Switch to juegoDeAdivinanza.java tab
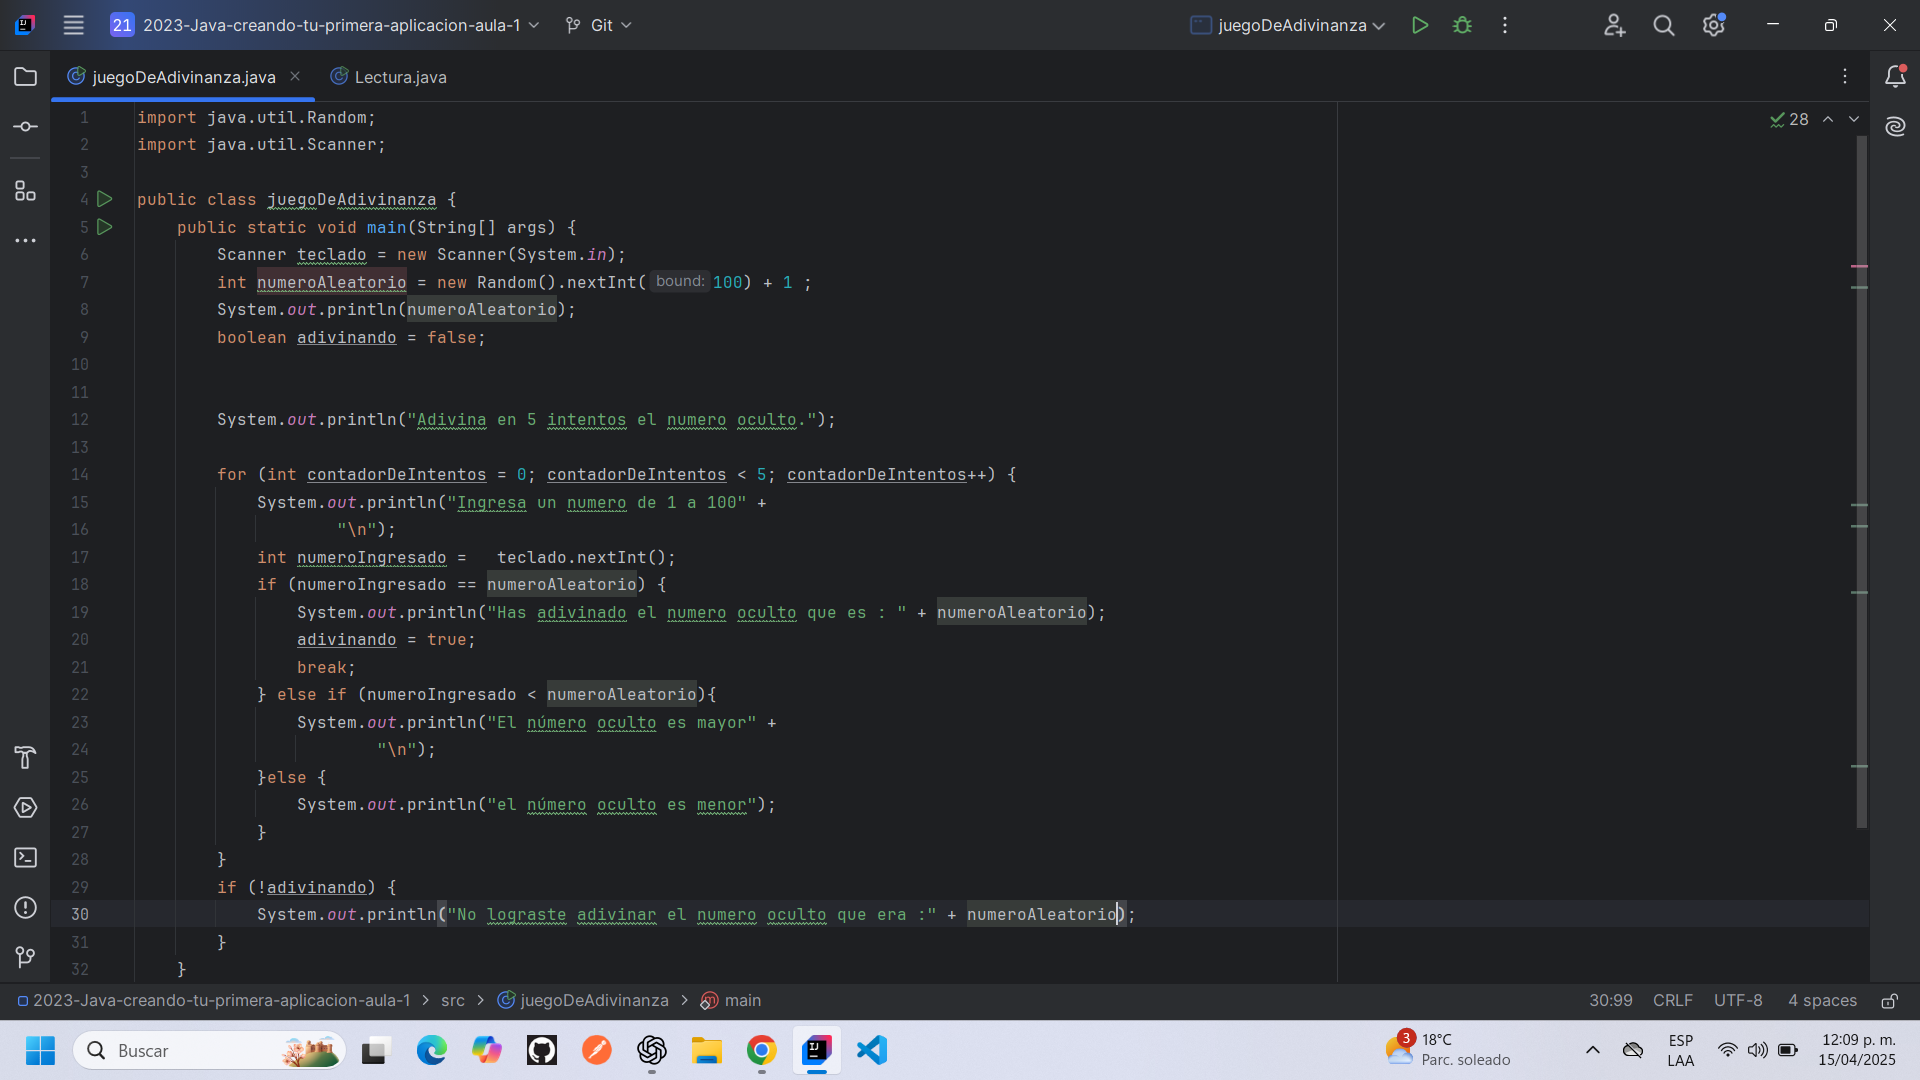Viewport: 1920px width, 1080px height. [183, 77]
